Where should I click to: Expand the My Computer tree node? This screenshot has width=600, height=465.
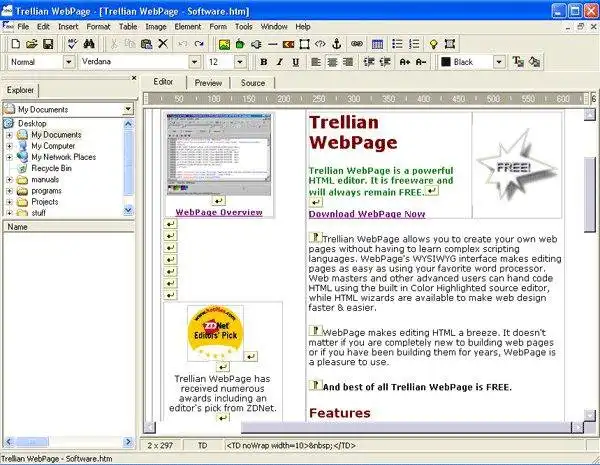[x=10, y=146]
